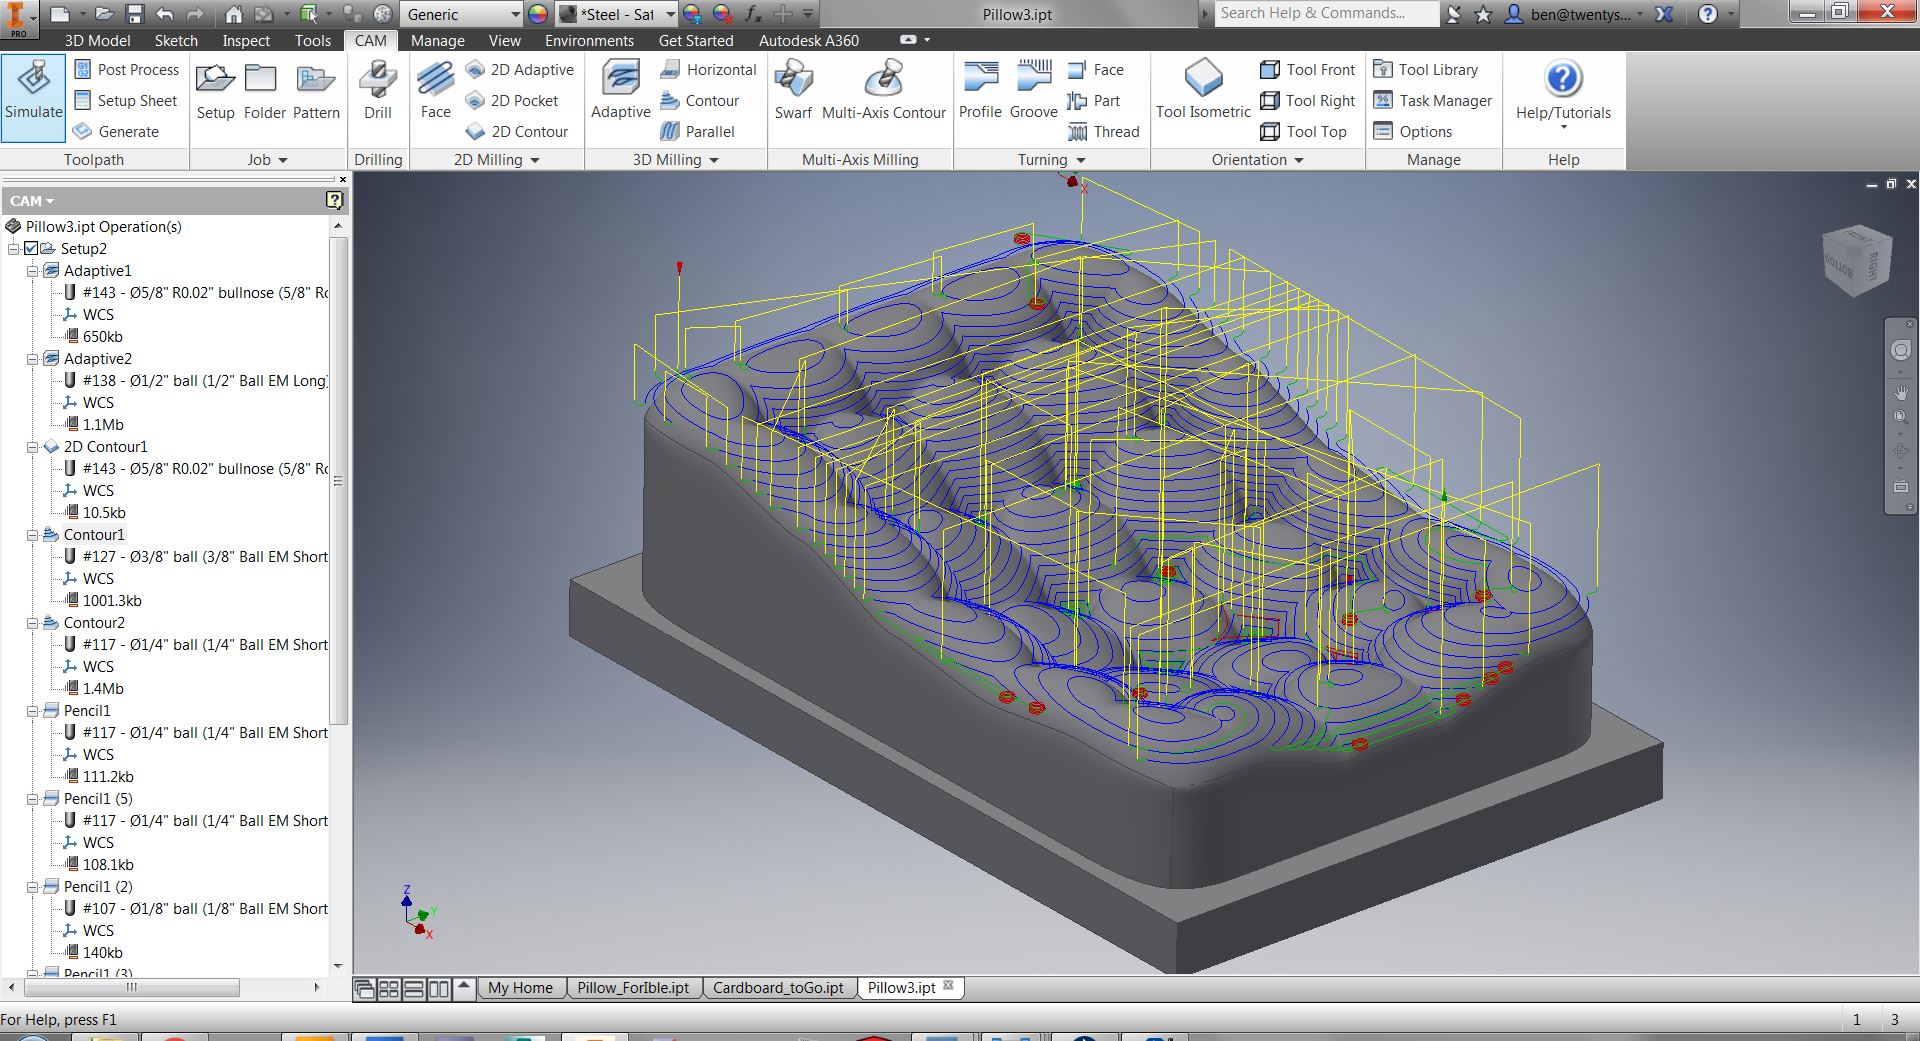This screenshot has height=1041, width=1920.
Task: Select the turning Groove tool
Action: 1034,92
